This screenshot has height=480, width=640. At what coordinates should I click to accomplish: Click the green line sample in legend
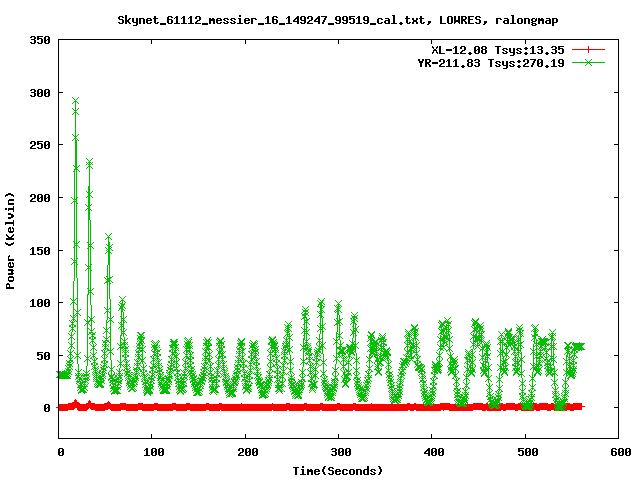(x=589, y=62)
